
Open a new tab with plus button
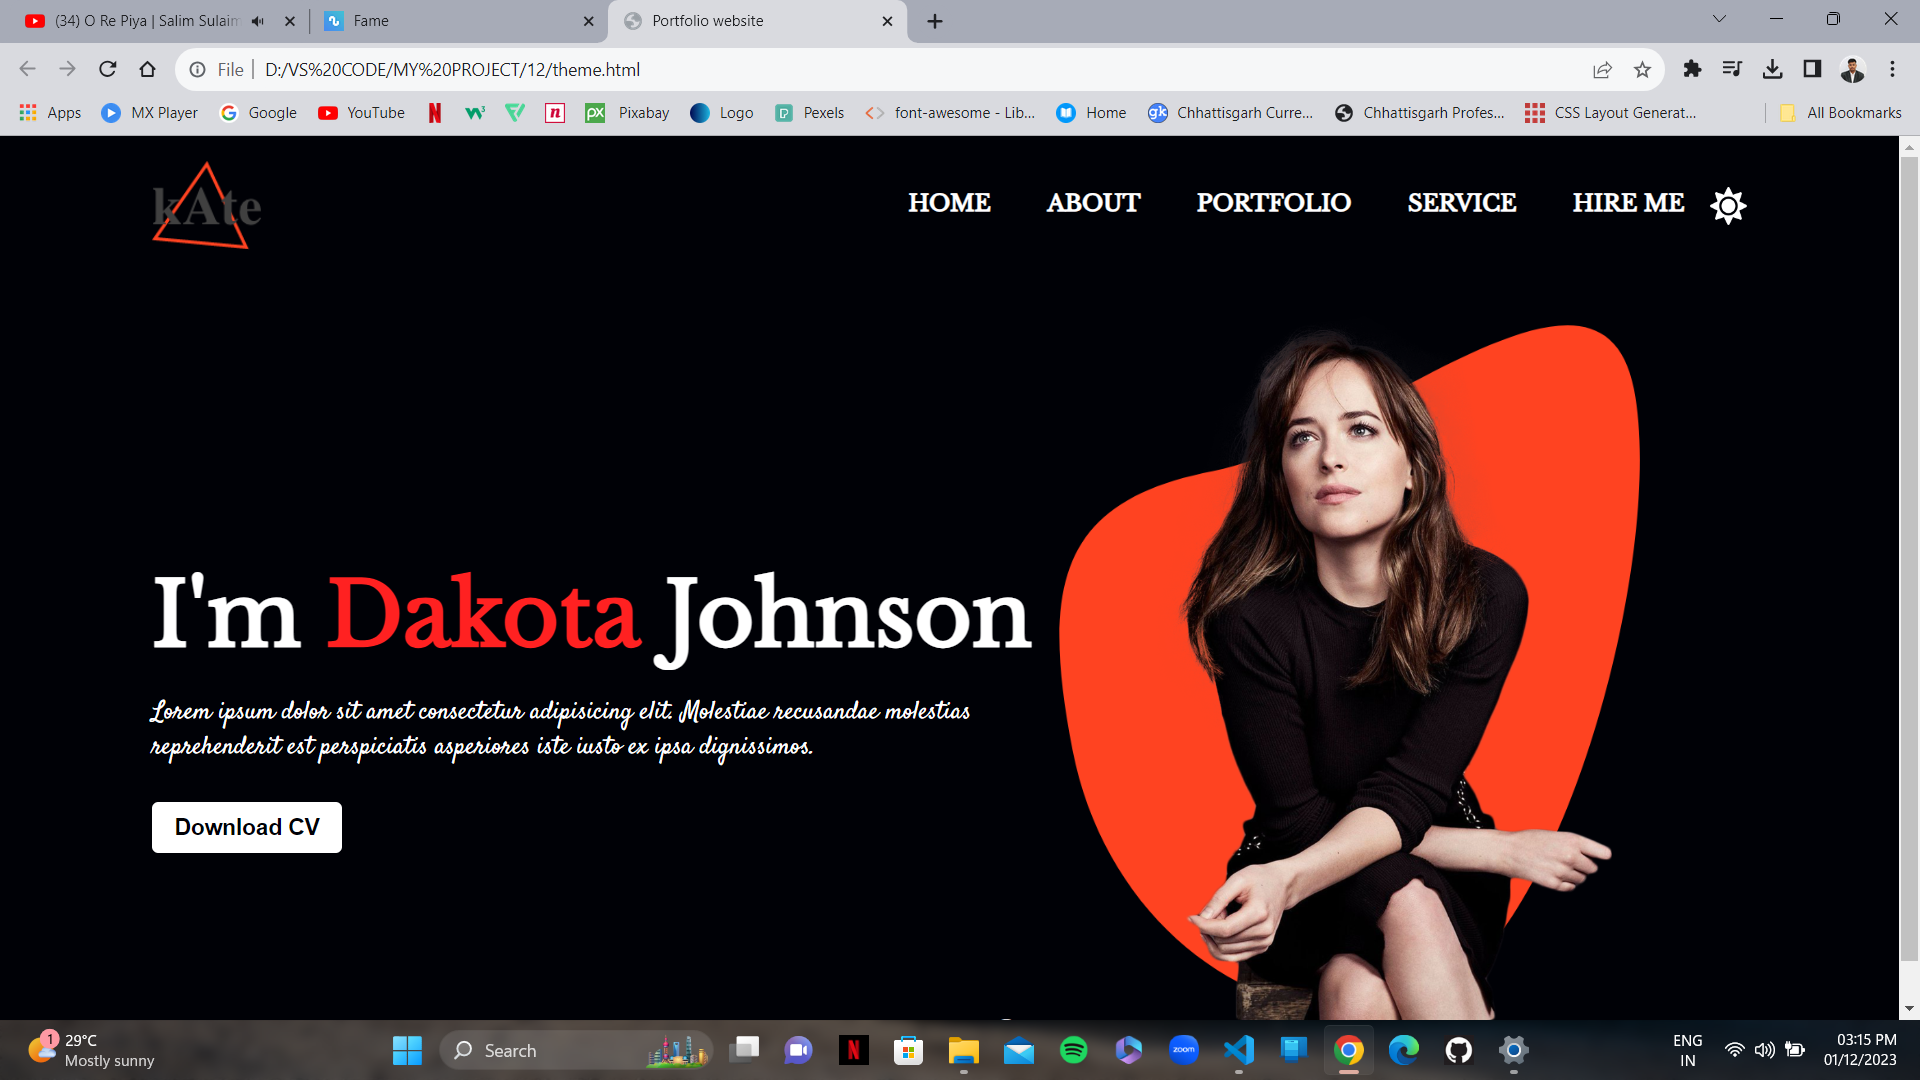point(935,21)
